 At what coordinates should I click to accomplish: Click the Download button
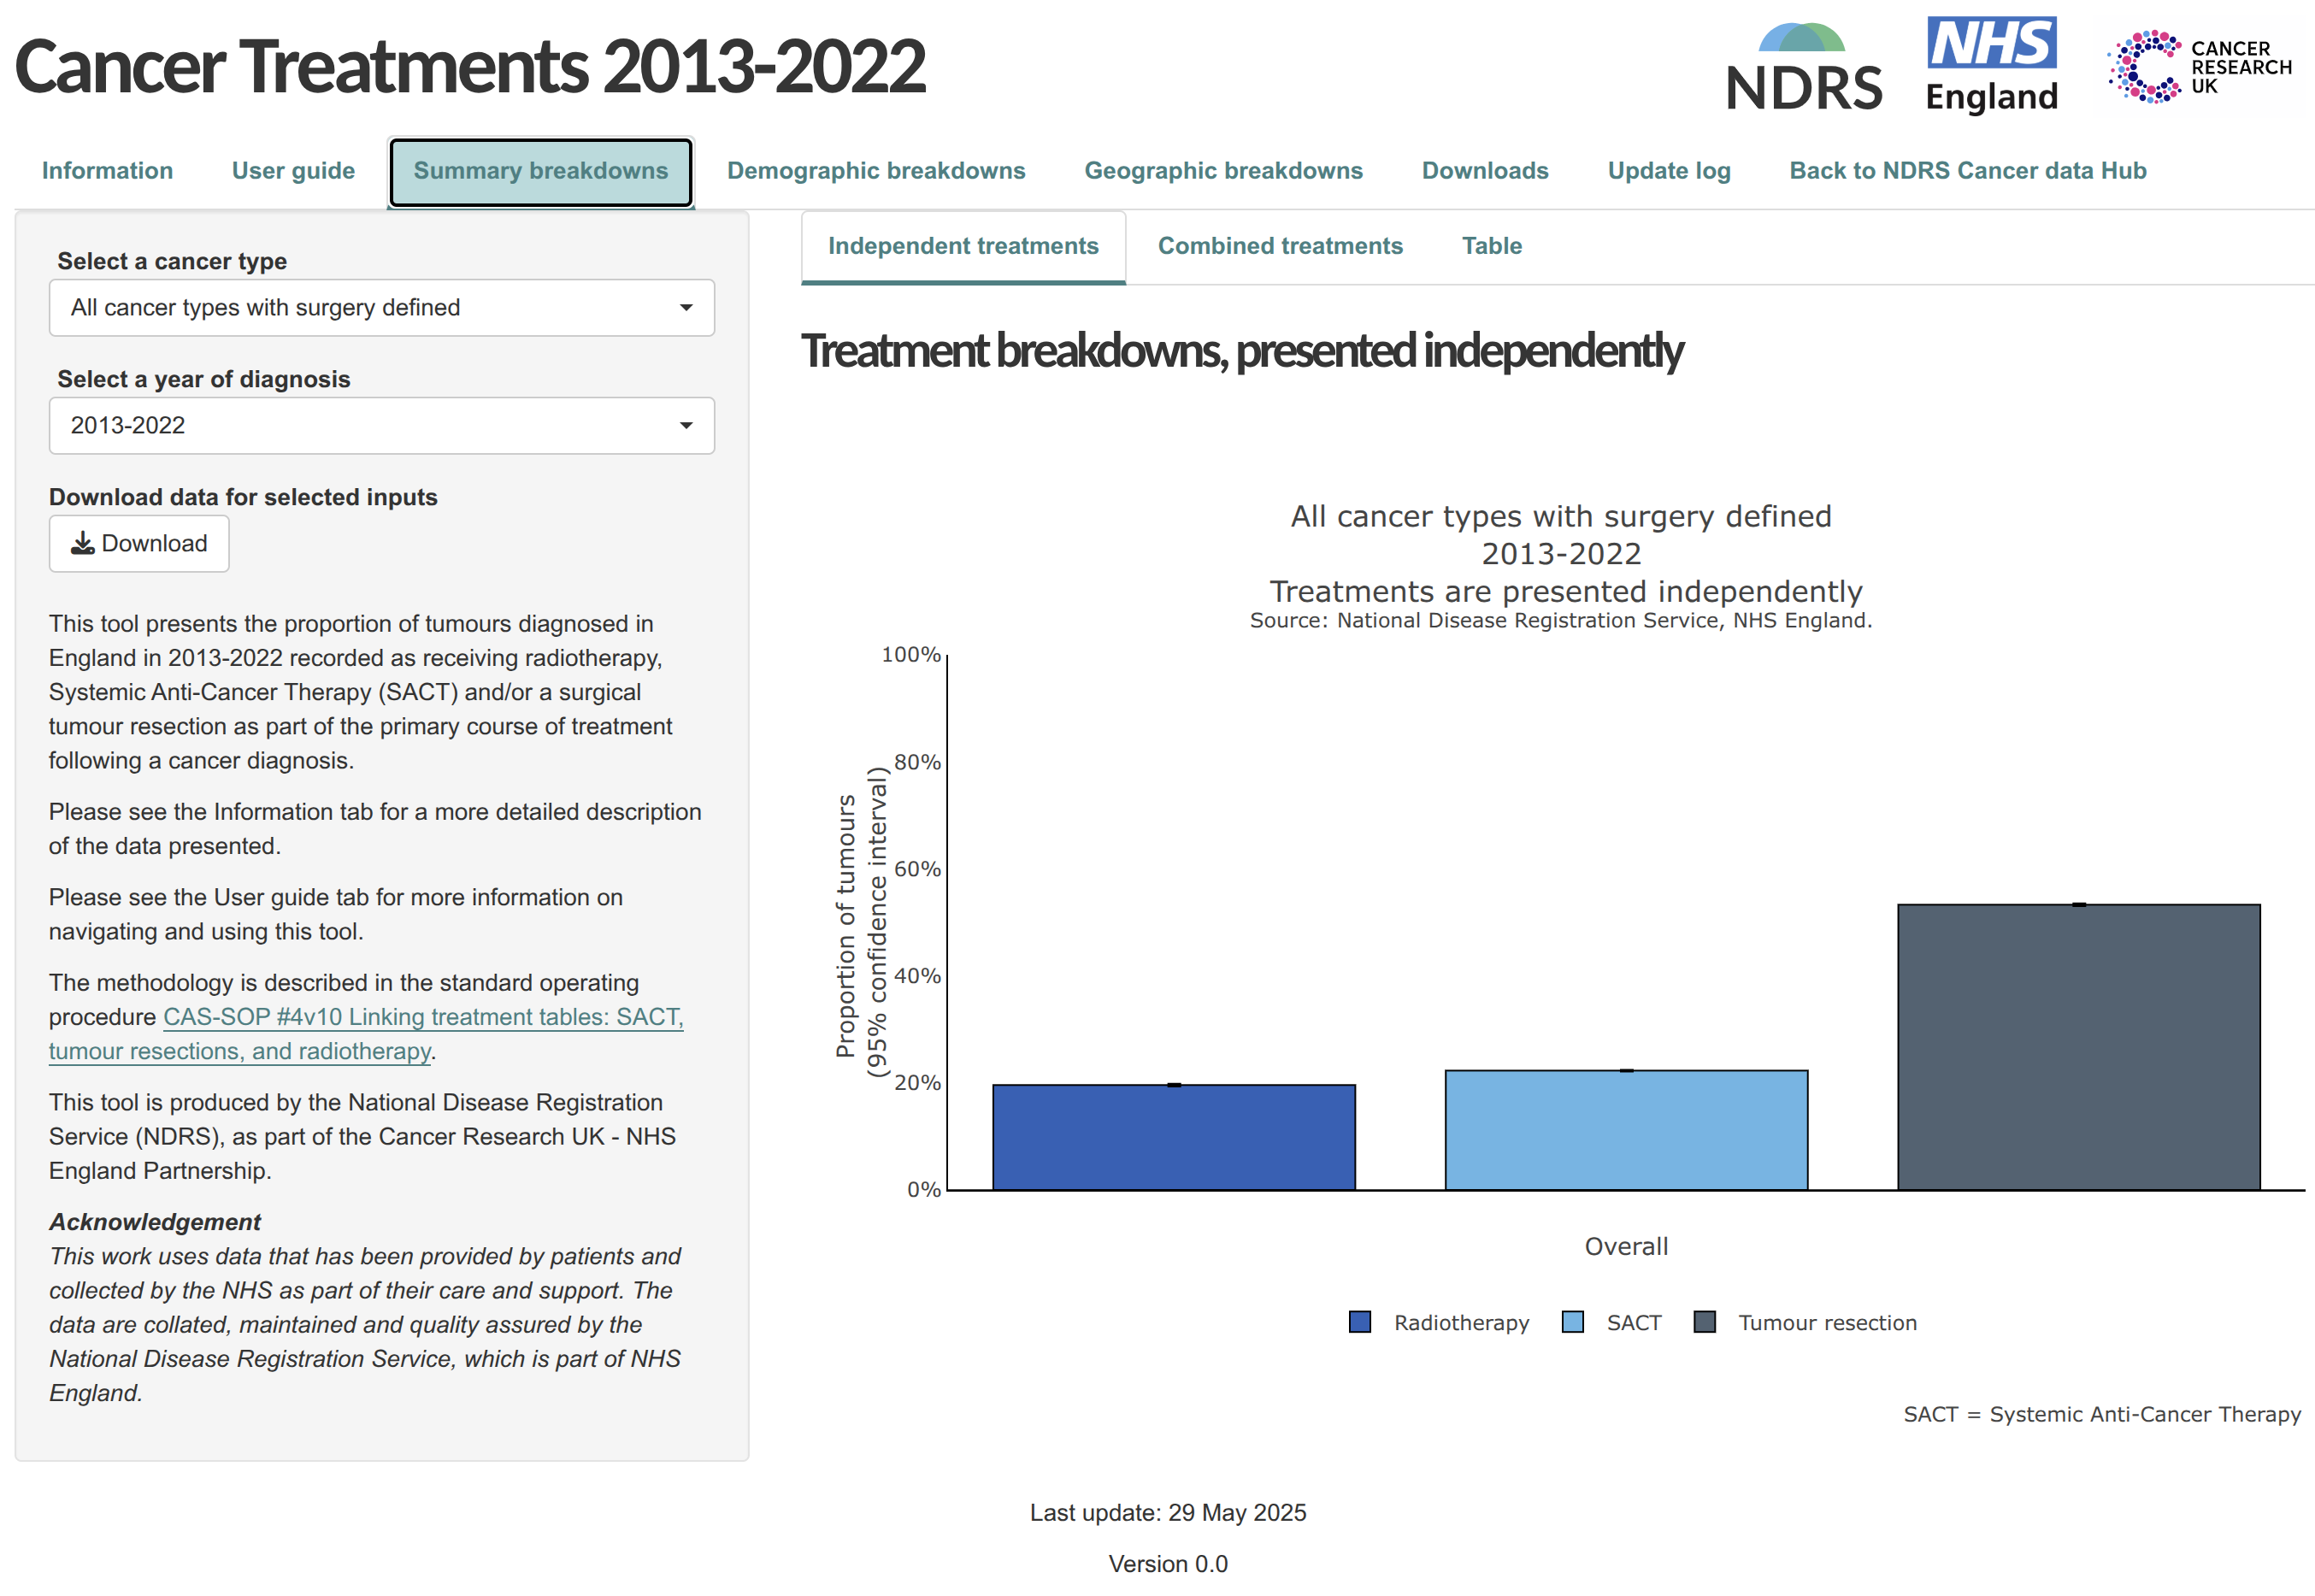(x=139, y=543)
